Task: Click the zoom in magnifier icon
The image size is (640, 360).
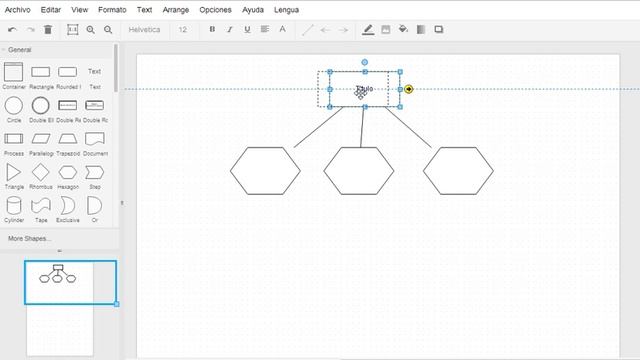Action: click(x=91, y=29)
